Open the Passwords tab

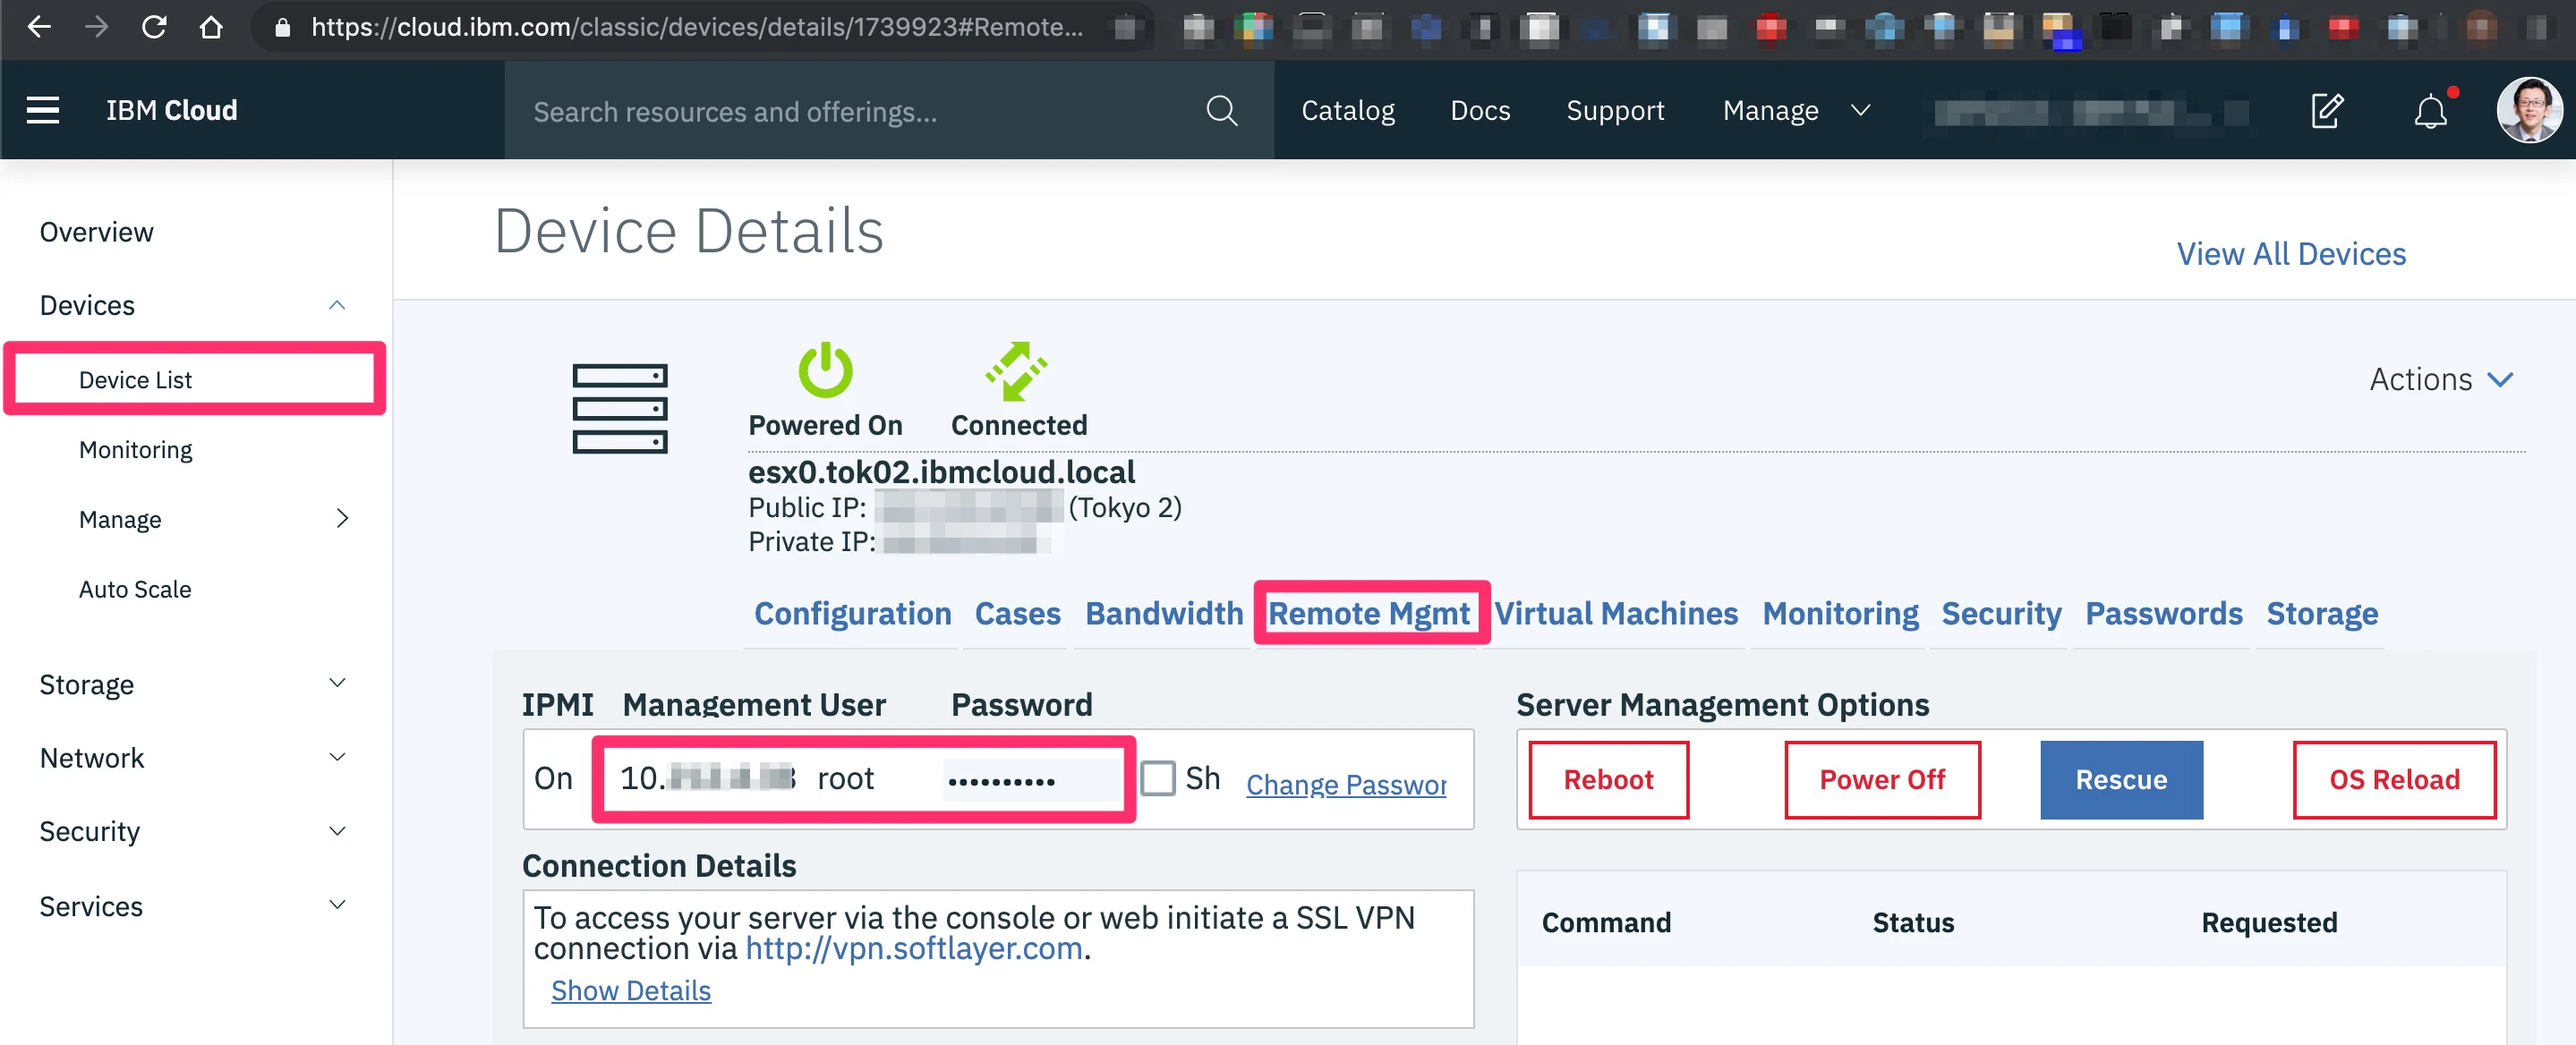[2163, 614]
